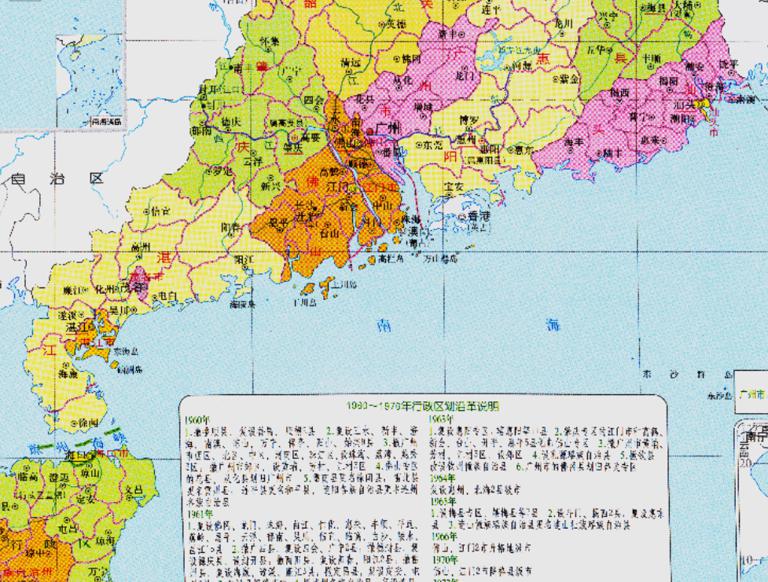768x582 pixels.
Task: Click the 紫金 county label
Action: (570, 78)
